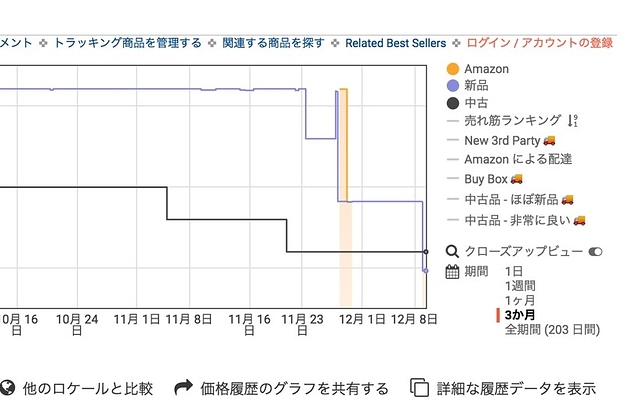Click globe icon to compare other locales

(x=8, y=387)
